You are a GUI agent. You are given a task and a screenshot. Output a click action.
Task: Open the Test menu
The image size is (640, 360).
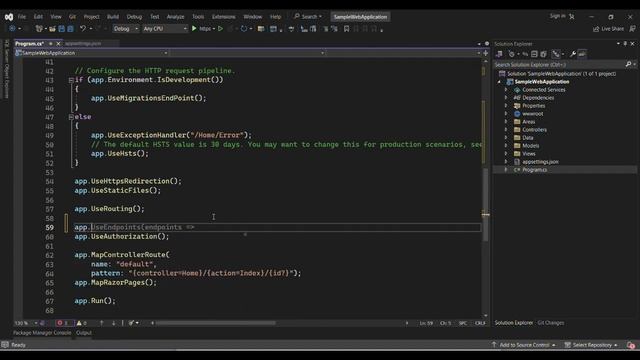pyautogui.click(x=154, y=17)
